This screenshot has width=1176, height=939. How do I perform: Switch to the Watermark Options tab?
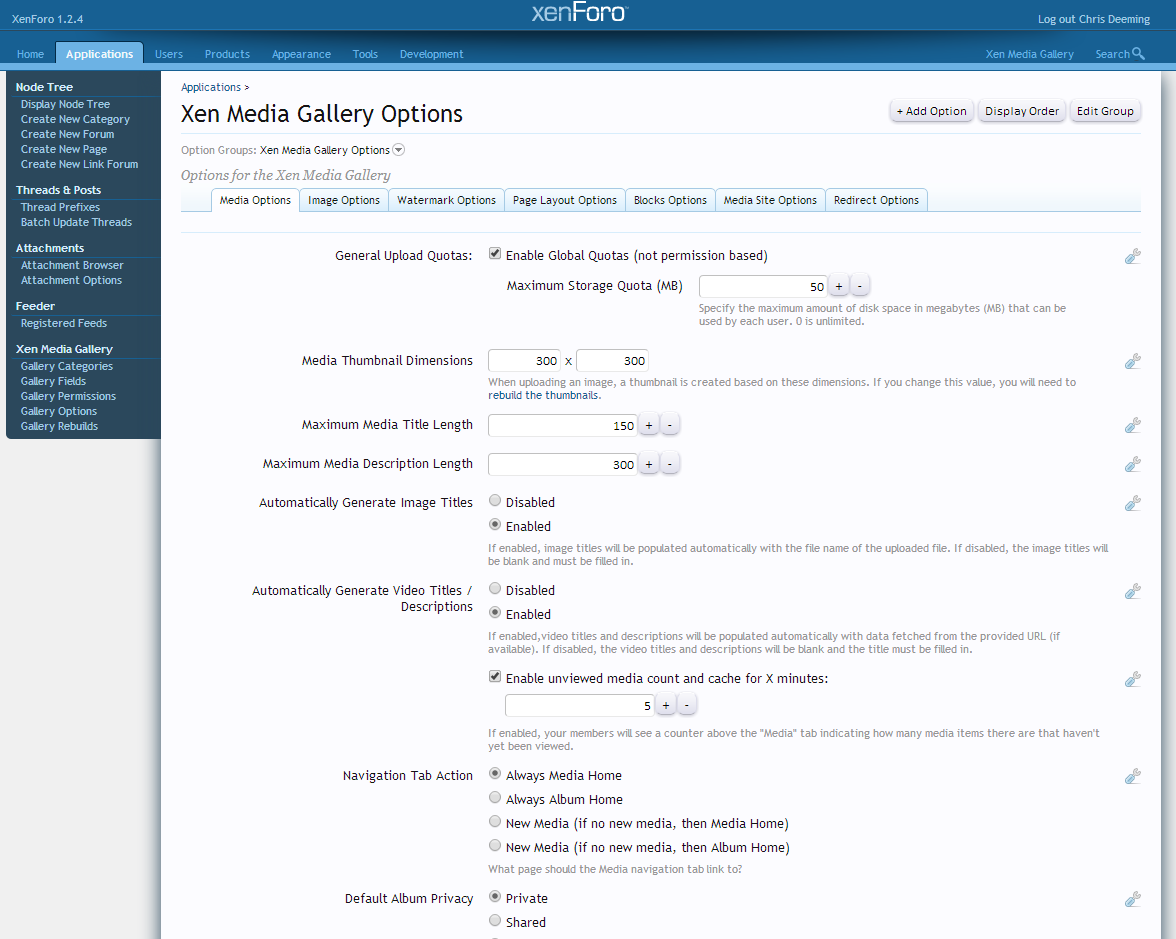click(446, 200)
